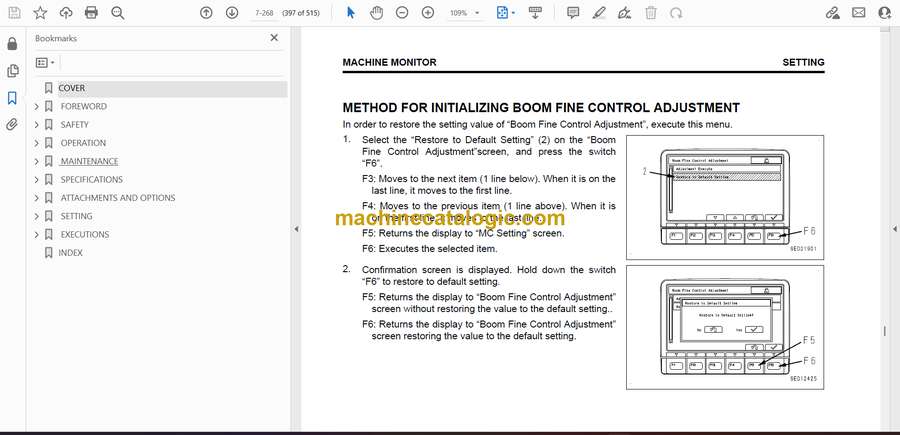Click the share link icon
The width and height of the screenshot is (900, 435).
point(832,13)
